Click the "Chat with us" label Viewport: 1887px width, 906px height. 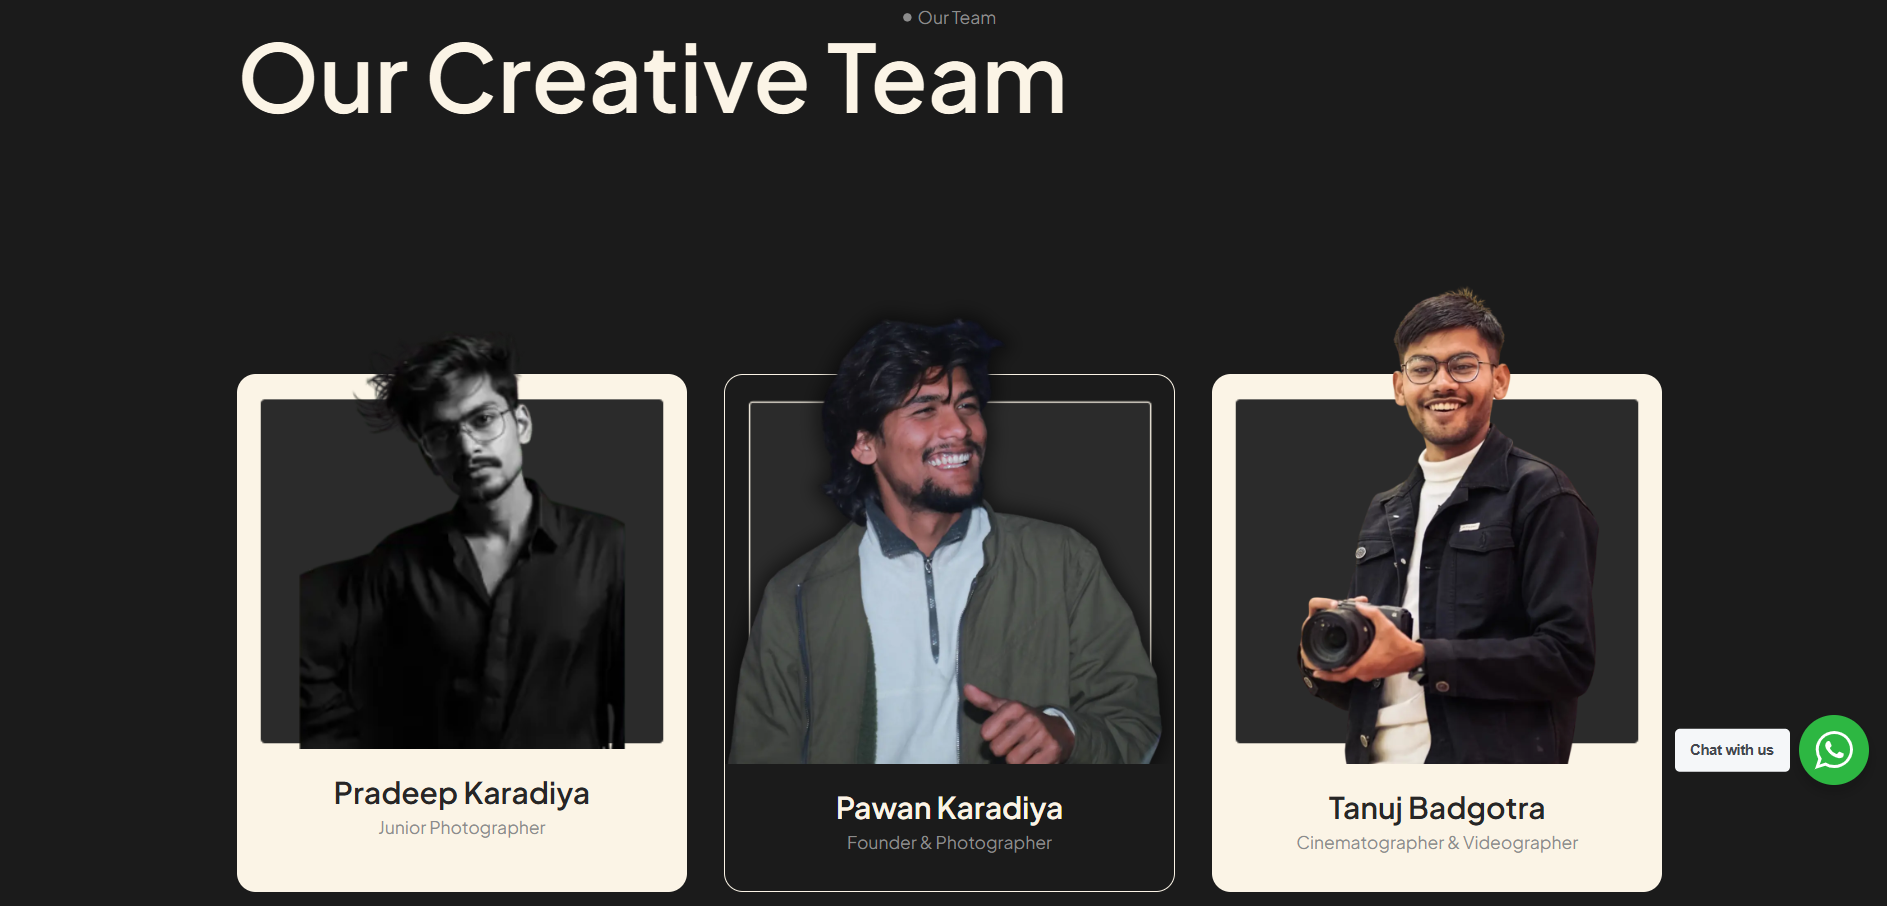(x=1732, y=750)
